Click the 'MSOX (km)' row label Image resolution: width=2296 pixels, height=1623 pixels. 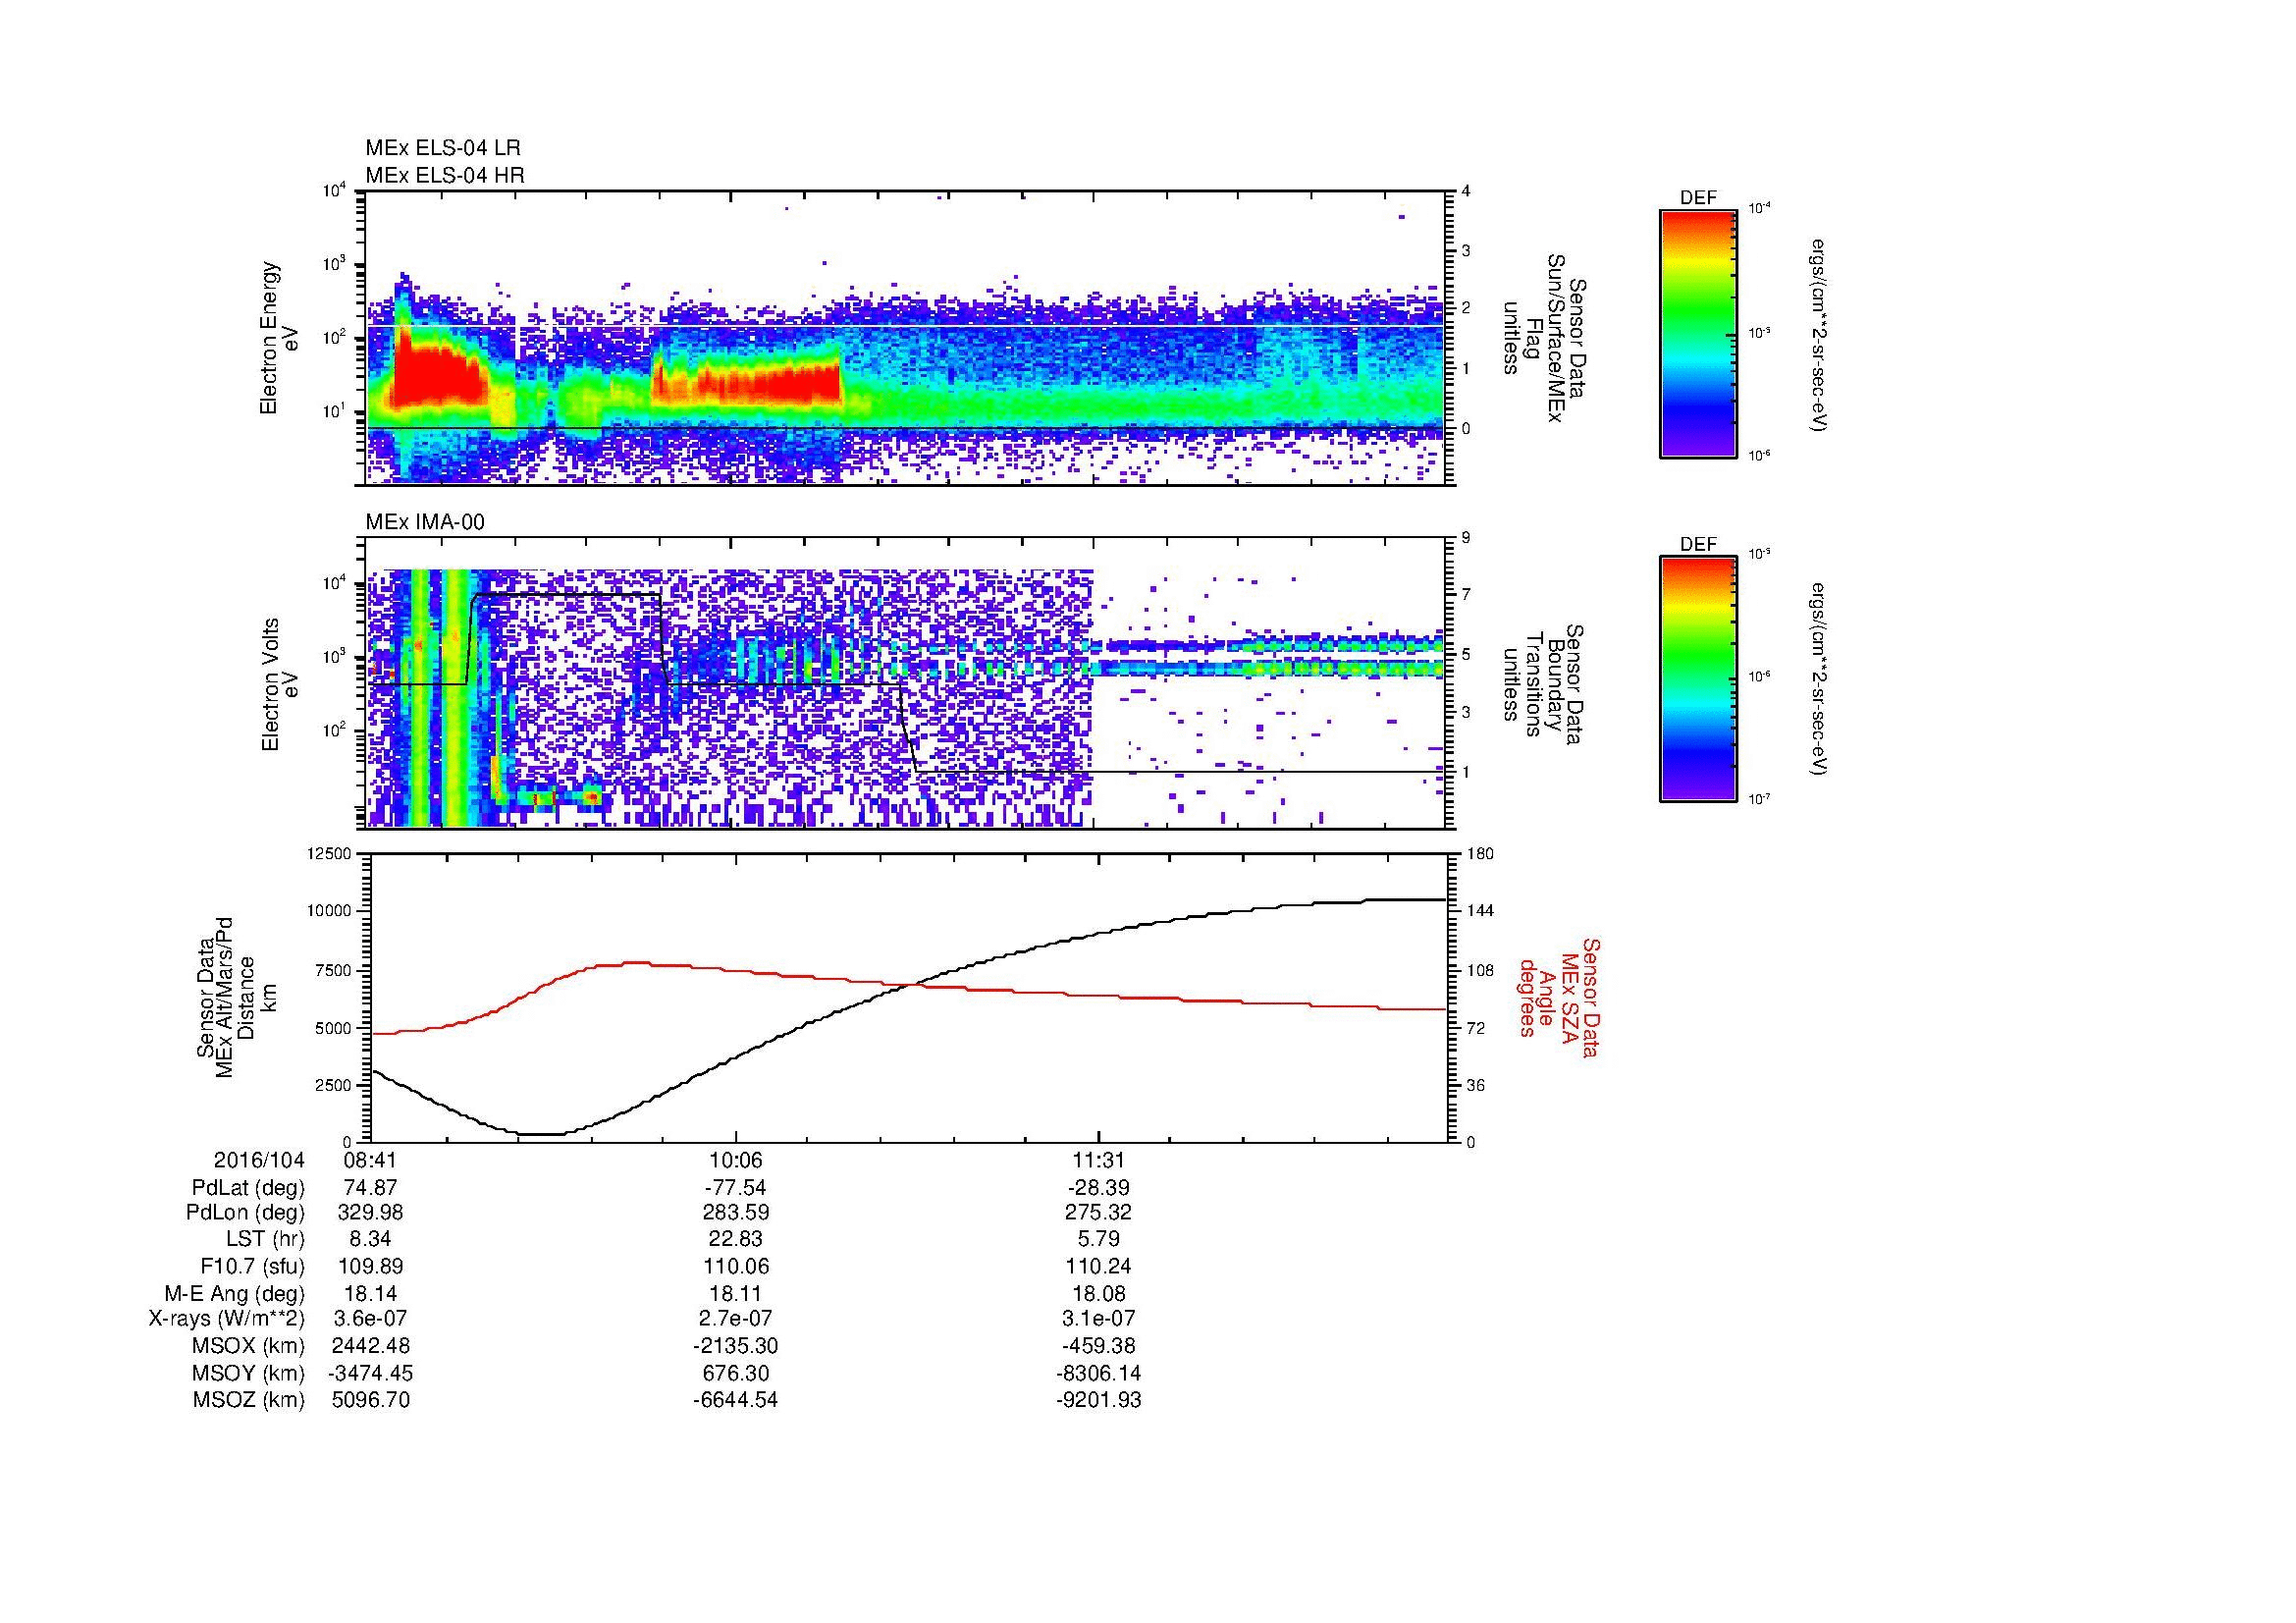pyautogui.click(x=249, y=1347)
